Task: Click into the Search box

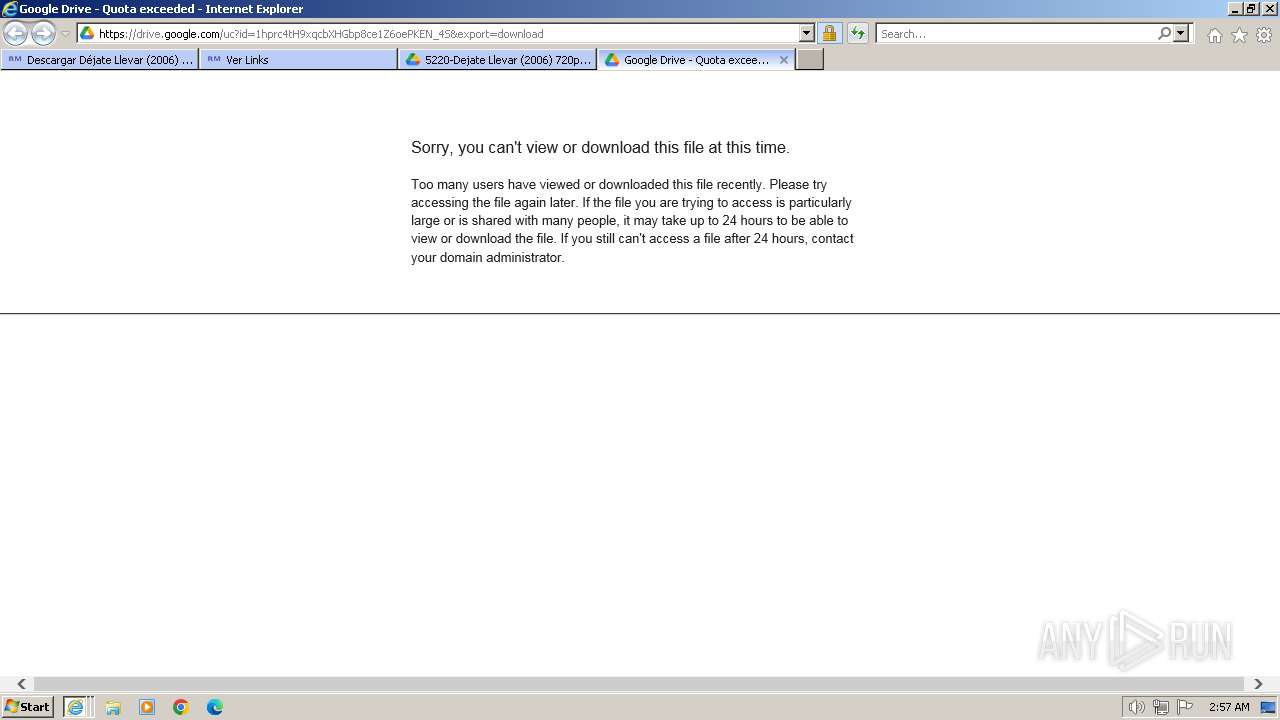Action: click(1016, 34)
